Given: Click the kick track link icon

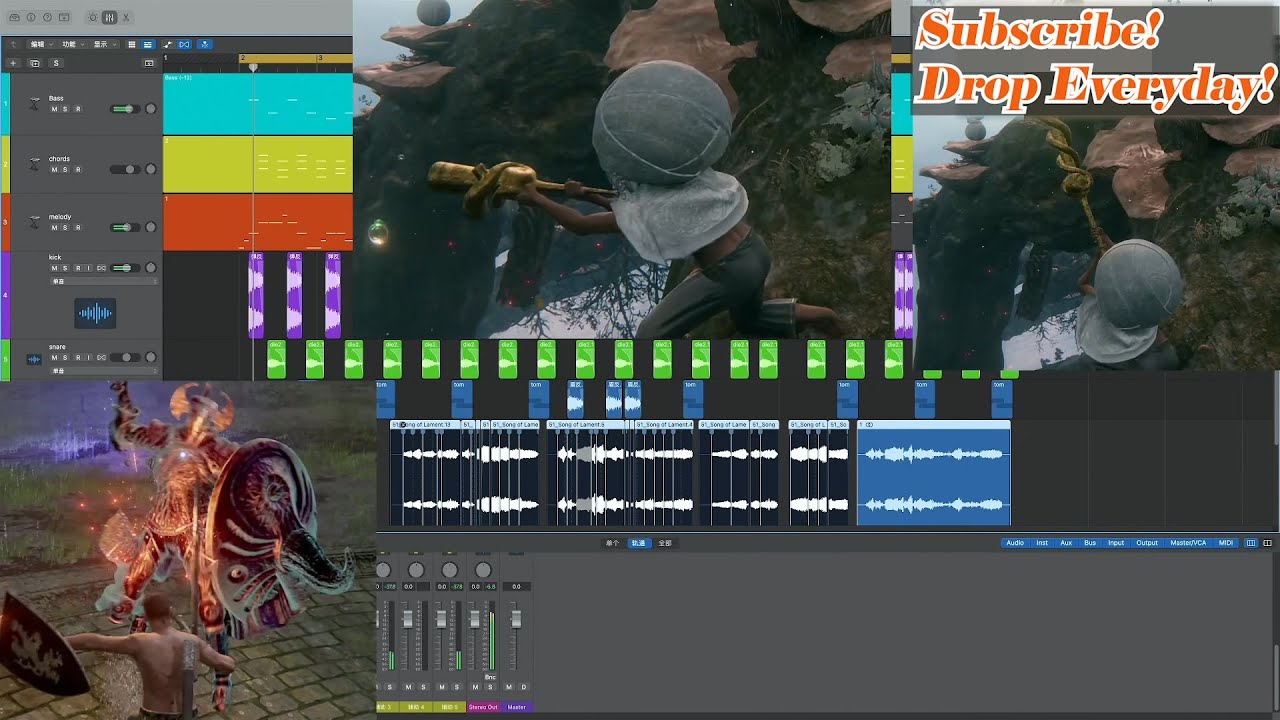Looking at the screenshot, I should tap(101, 268).
